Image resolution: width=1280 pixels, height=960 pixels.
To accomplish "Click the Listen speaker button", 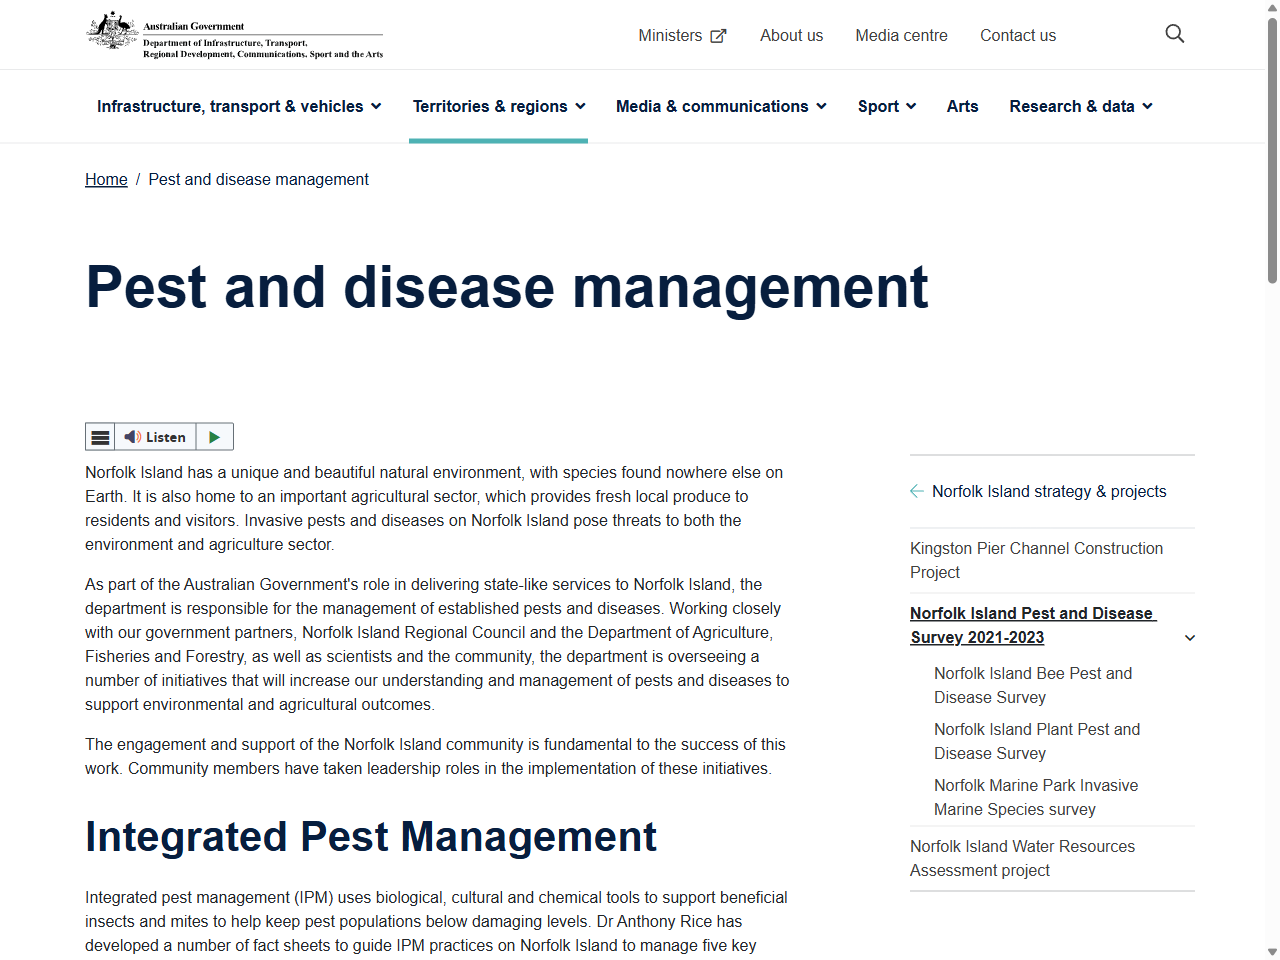I will pyautogui.click(x=155, y=437).
